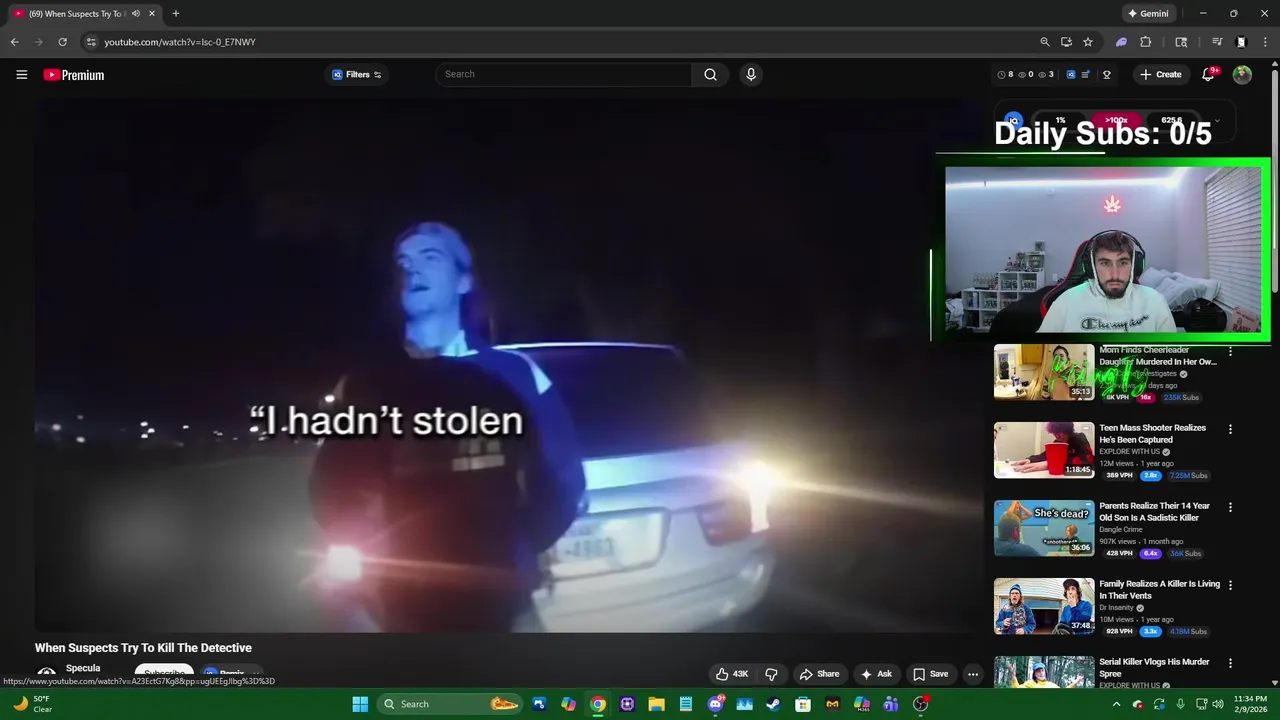This screenshot has height=720, width=1280.
Task: Like the video with 43K thumbs up
Action: (x=732, y=674)
